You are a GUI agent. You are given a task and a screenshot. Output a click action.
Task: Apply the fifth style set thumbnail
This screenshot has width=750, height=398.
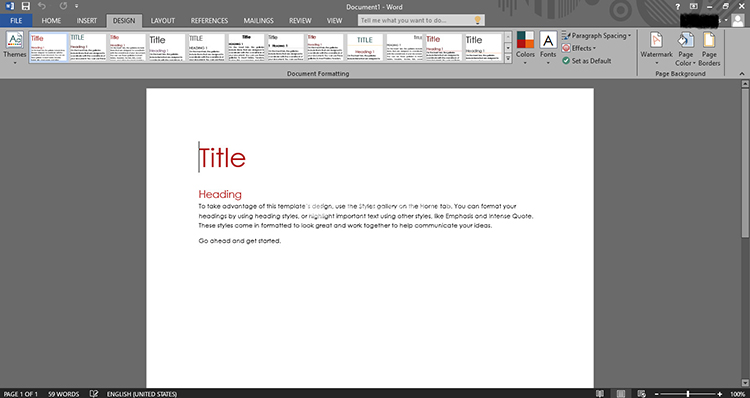206,47
